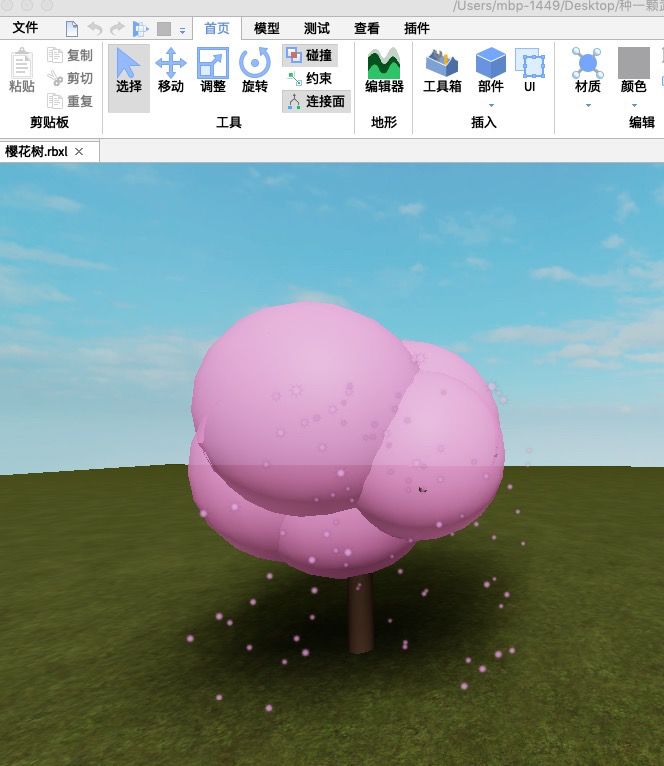Viewport: 664px width, 766px height.
Task: Click the 剪切 (Cut) button
Action: [70, 78]
